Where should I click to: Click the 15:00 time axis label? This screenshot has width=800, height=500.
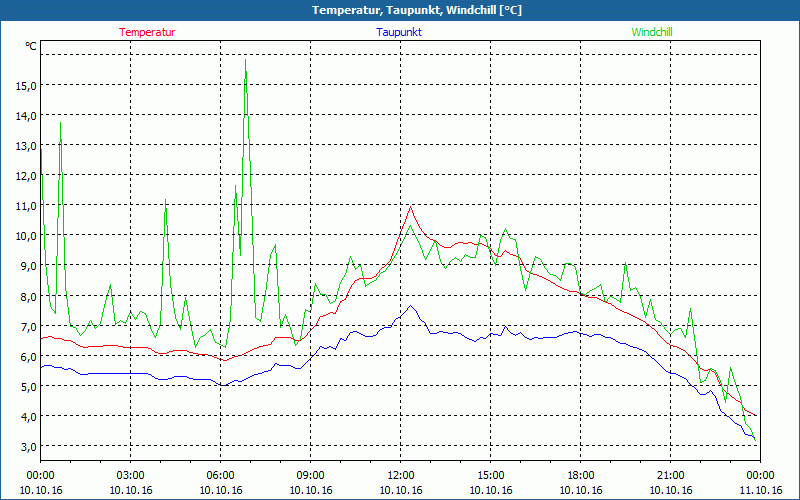[491, 476]
